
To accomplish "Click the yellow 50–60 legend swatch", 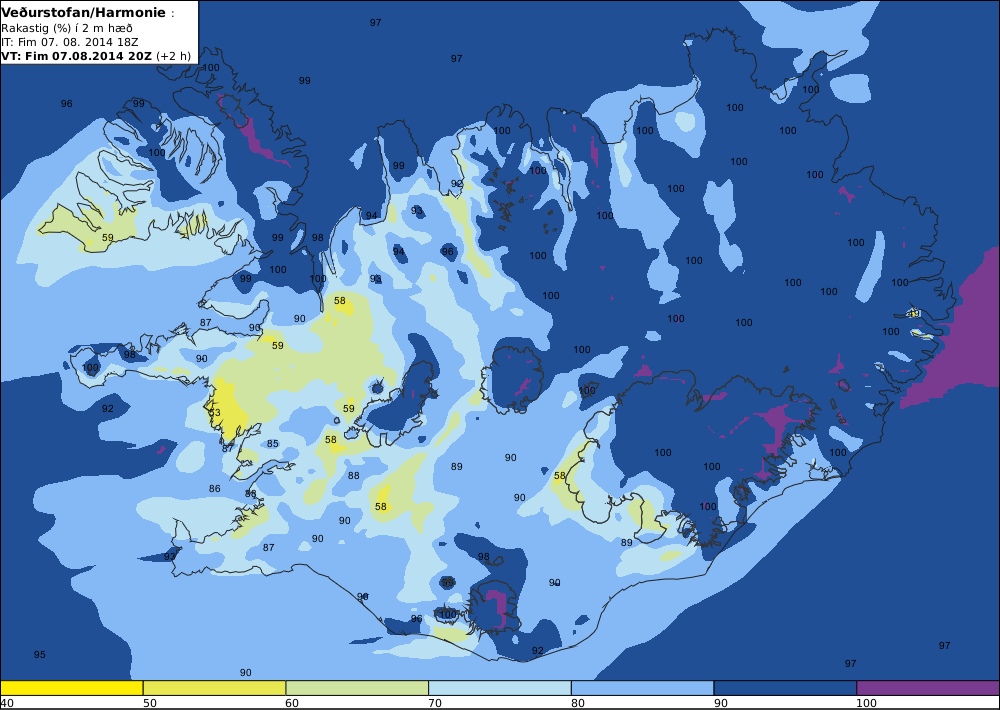I will 214,688.
